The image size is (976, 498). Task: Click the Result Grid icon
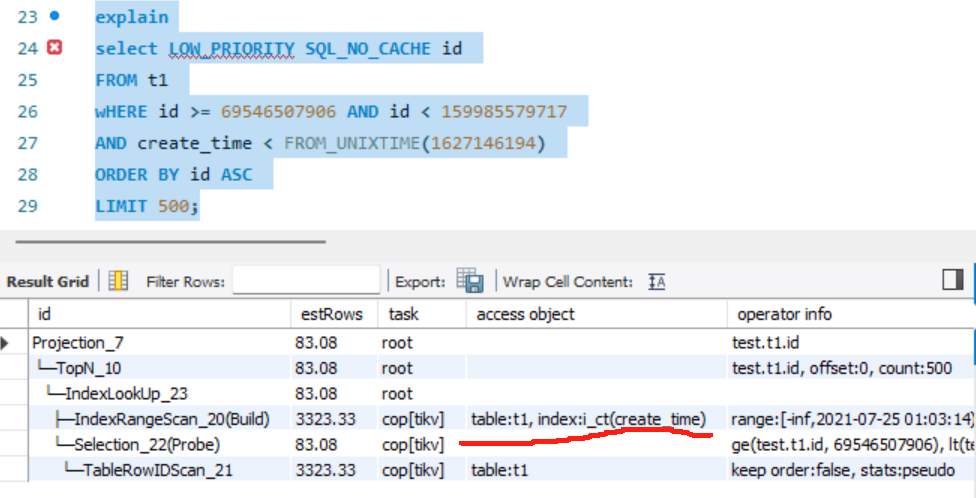[118, 281]
